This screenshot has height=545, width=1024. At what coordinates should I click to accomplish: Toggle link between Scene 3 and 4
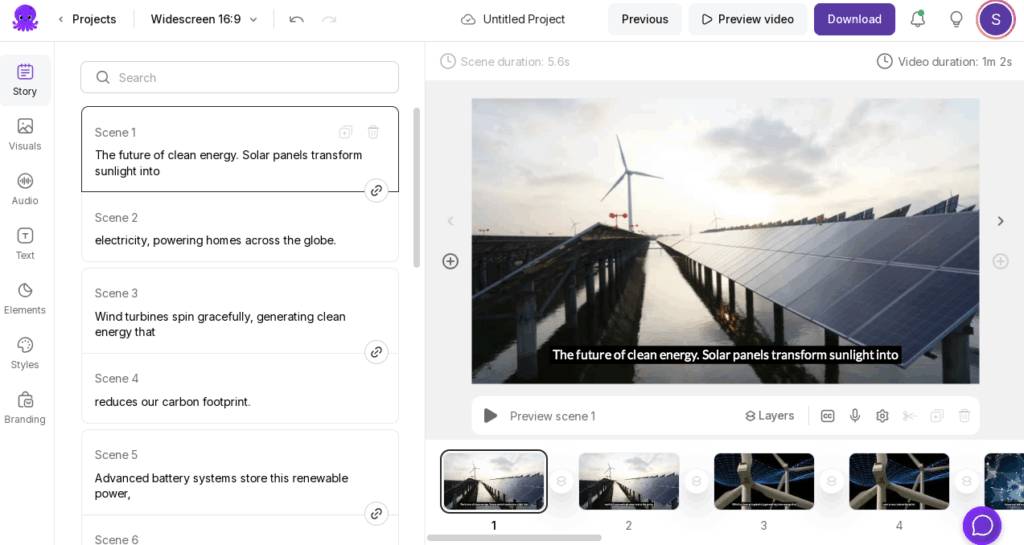coord(376,352)
